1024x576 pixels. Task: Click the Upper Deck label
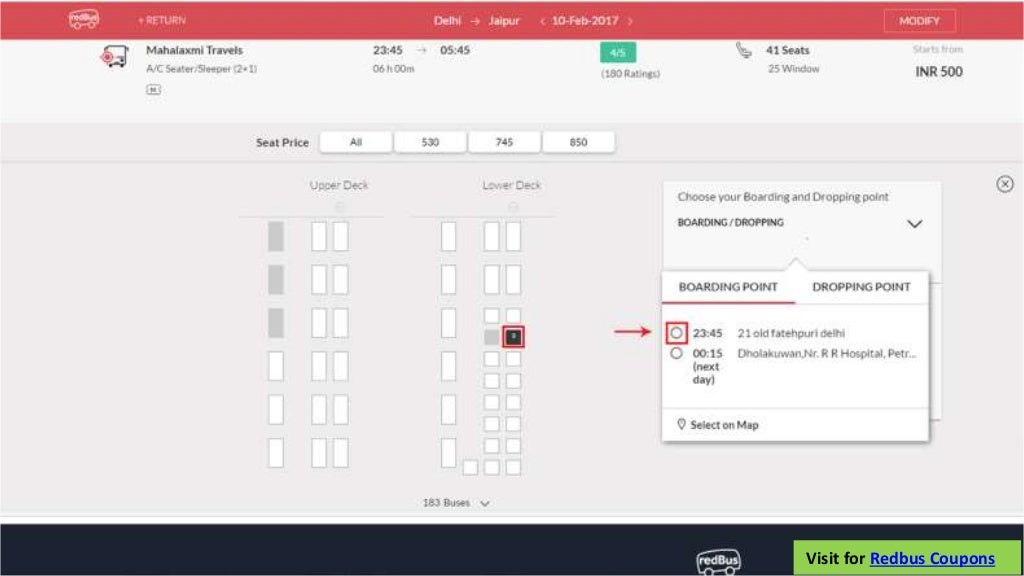click(339, 185)
